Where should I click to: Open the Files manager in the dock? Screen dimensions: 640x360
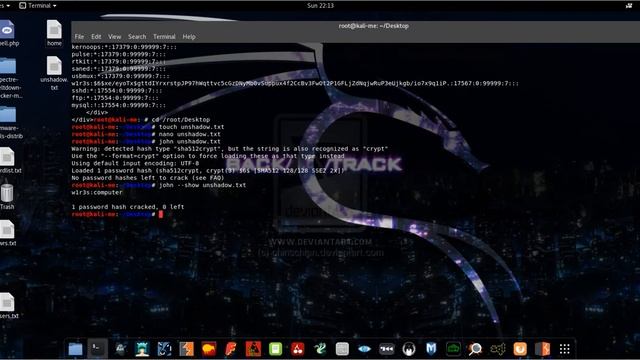[x=76, y=349]
